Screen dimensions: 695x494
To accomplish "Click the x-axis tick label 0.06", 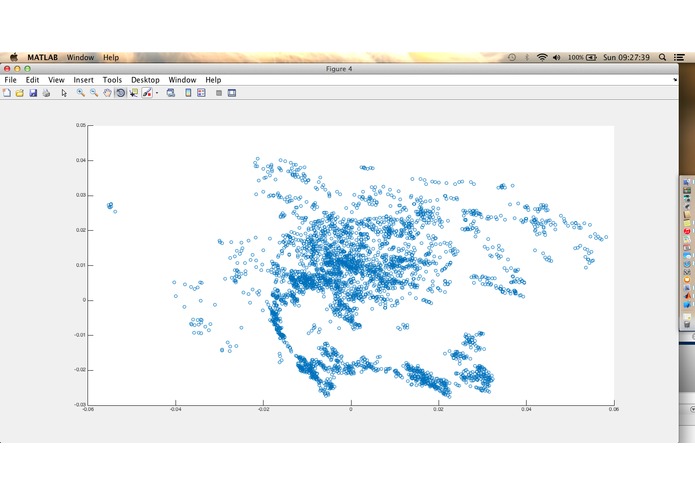I will [613, 409].
